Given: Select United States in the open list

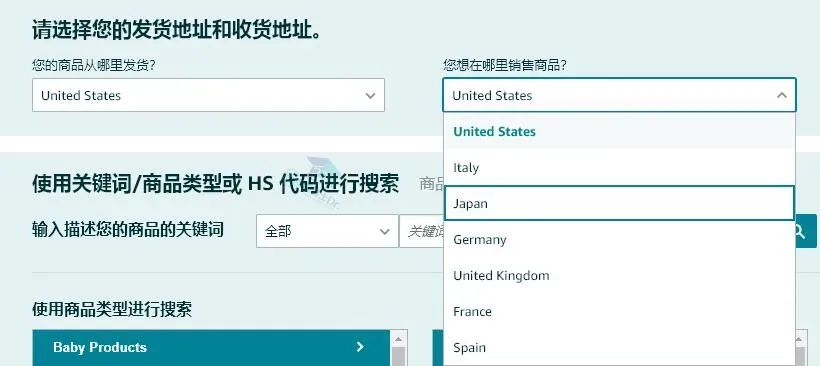Looking at the screenshot, I should (619, 131).
